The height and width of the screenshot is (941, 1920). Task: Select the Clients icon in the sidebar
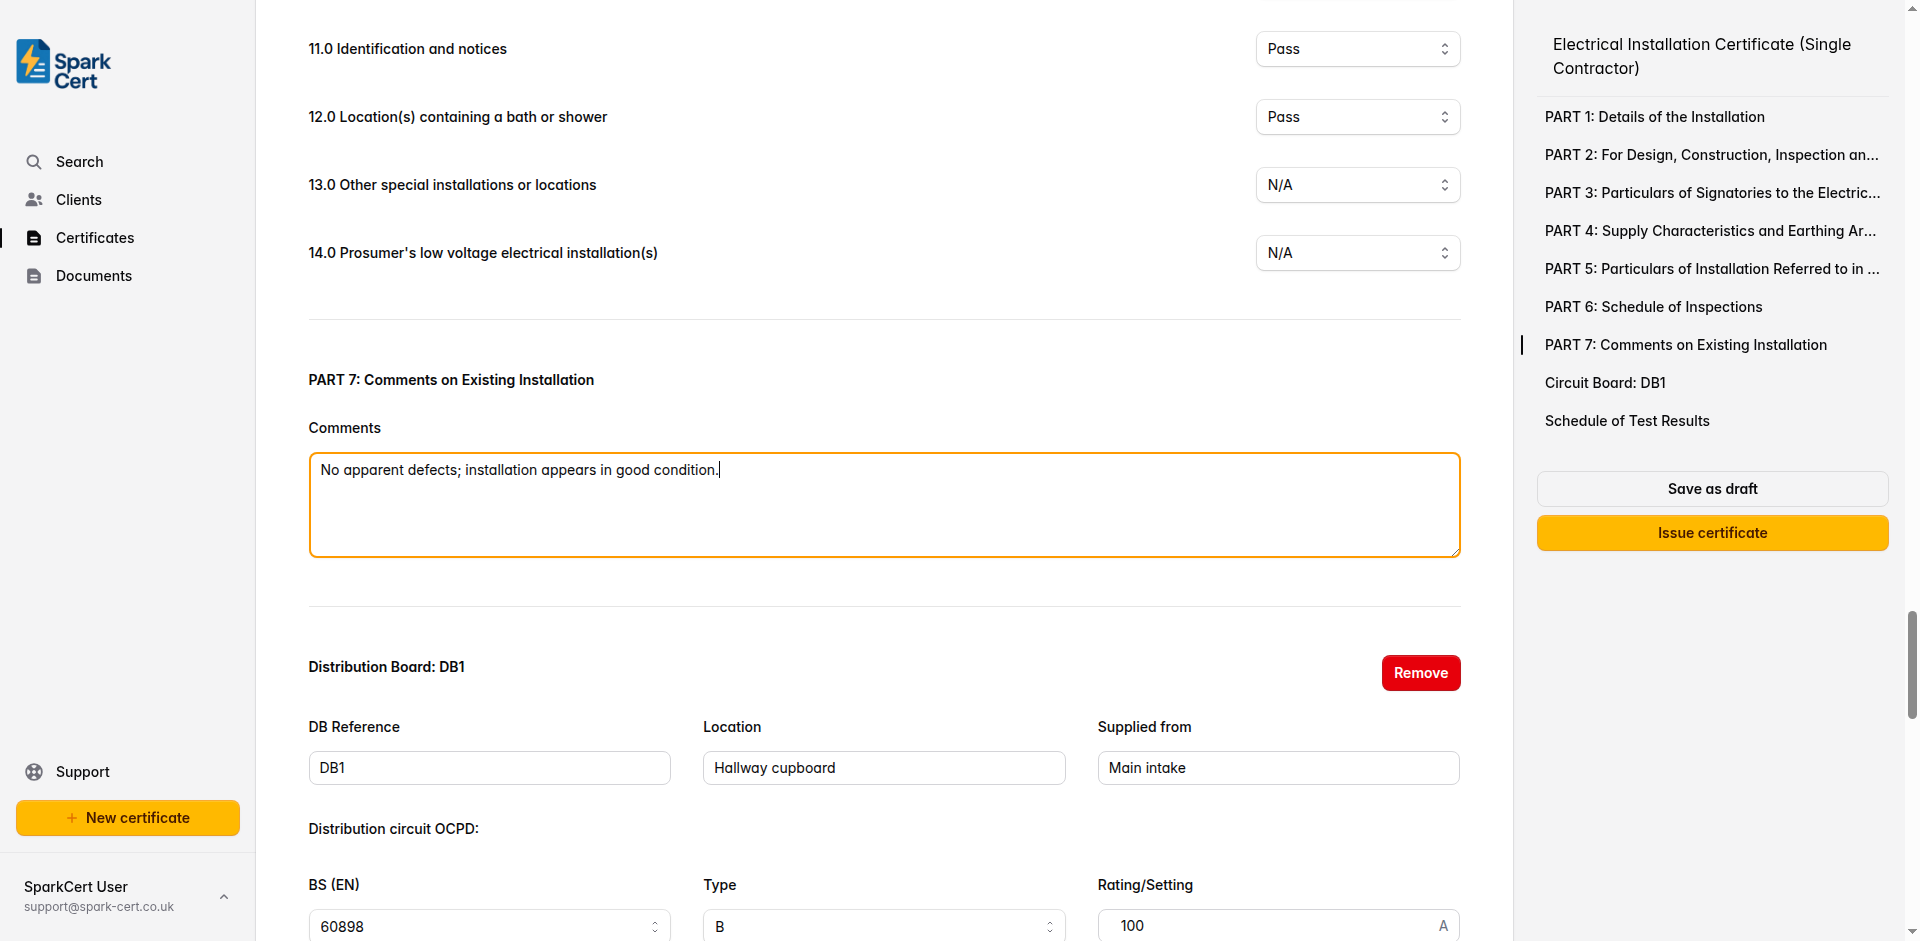34,199
